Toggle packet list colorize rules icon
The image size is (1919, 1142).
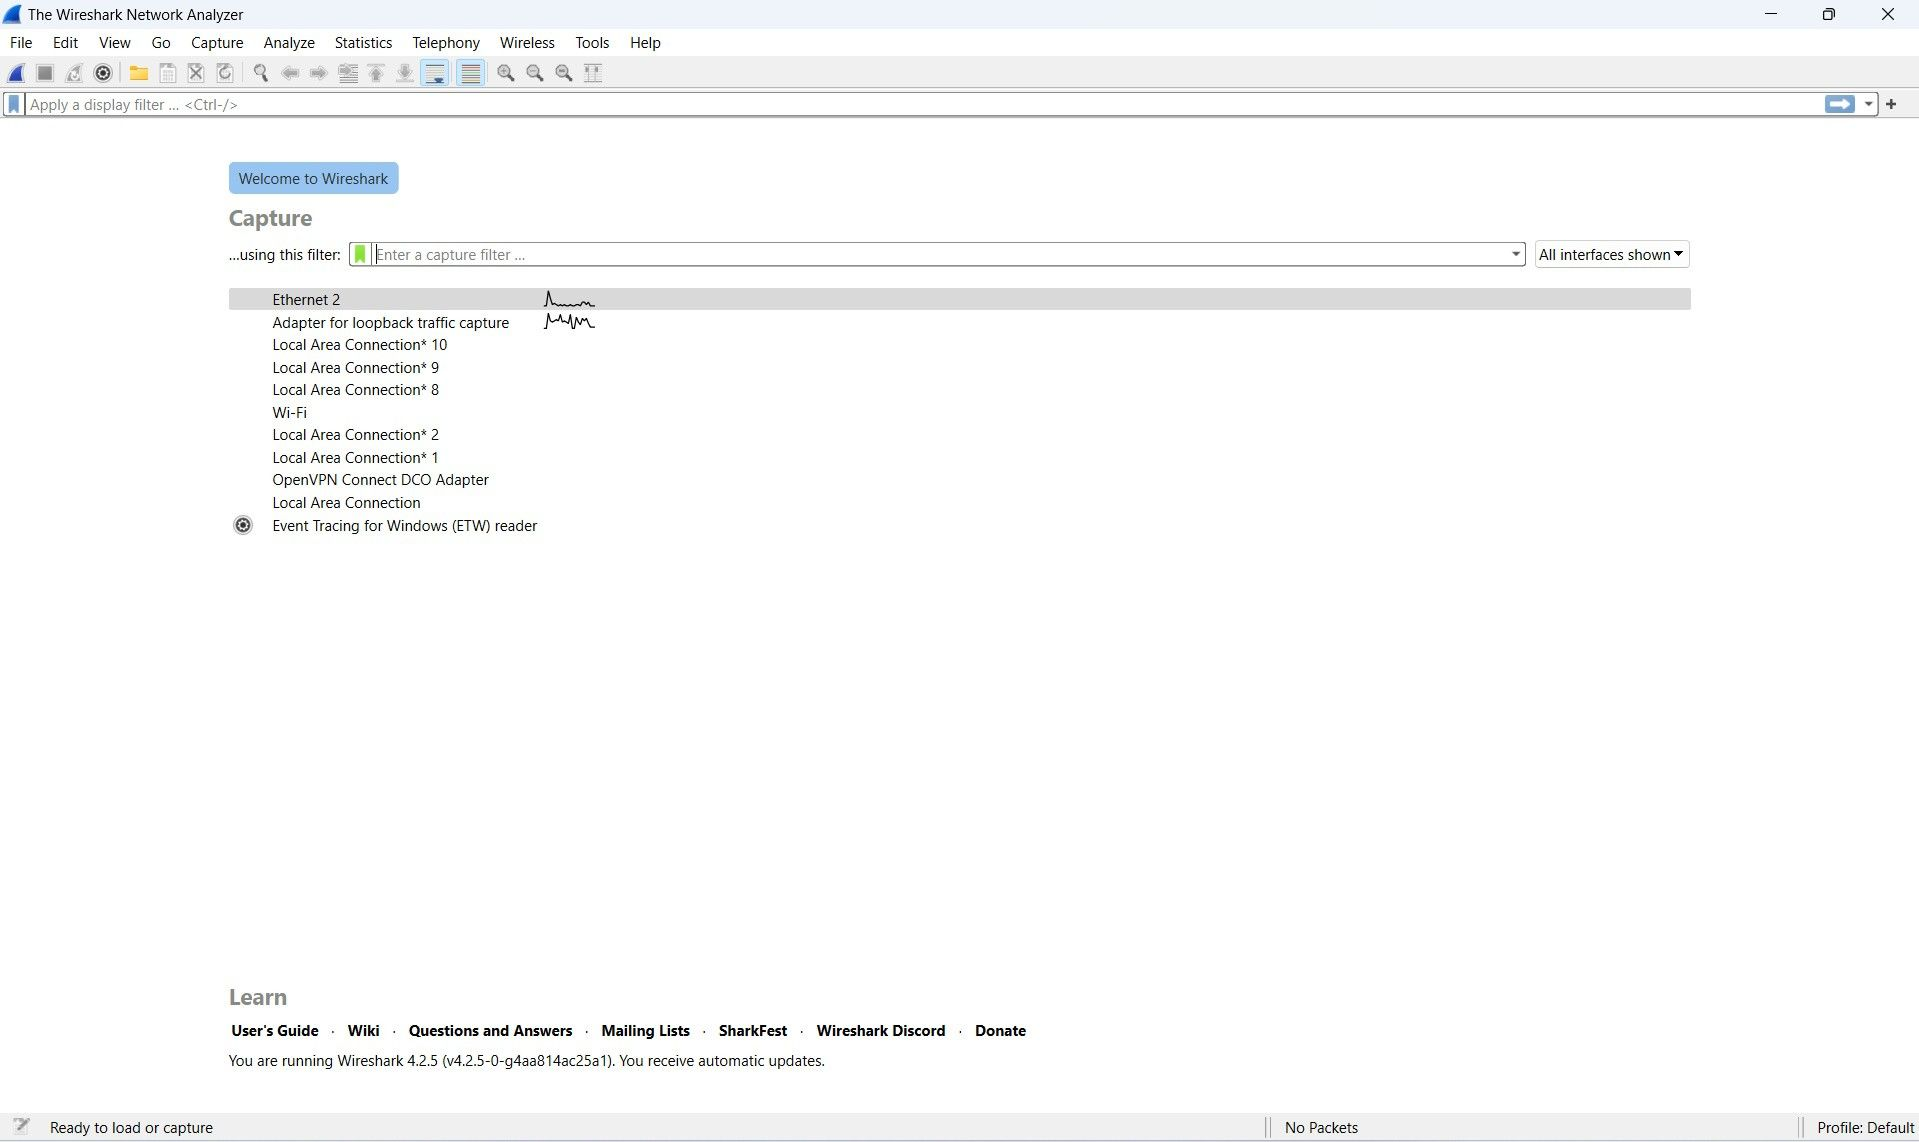point(471,73)
